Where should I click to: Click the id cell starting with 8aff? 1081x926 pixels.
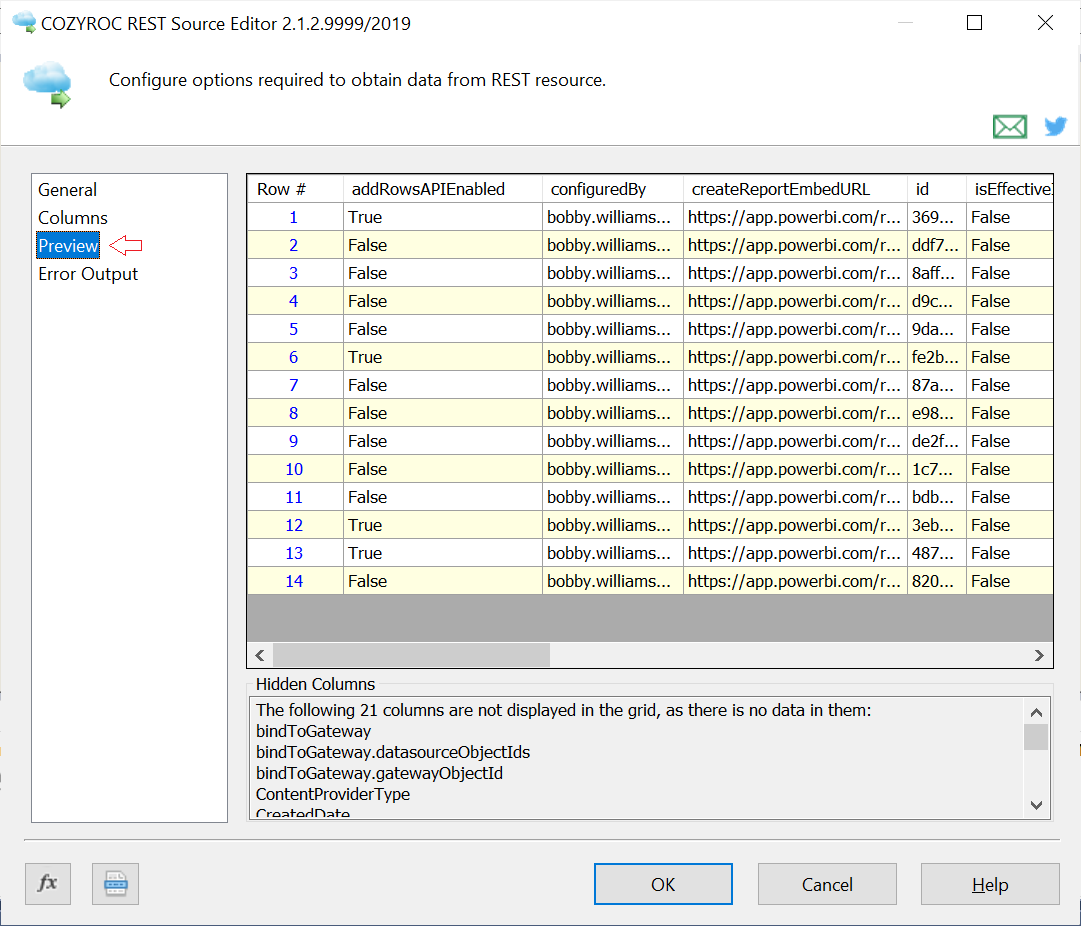(x=936, y=273)
